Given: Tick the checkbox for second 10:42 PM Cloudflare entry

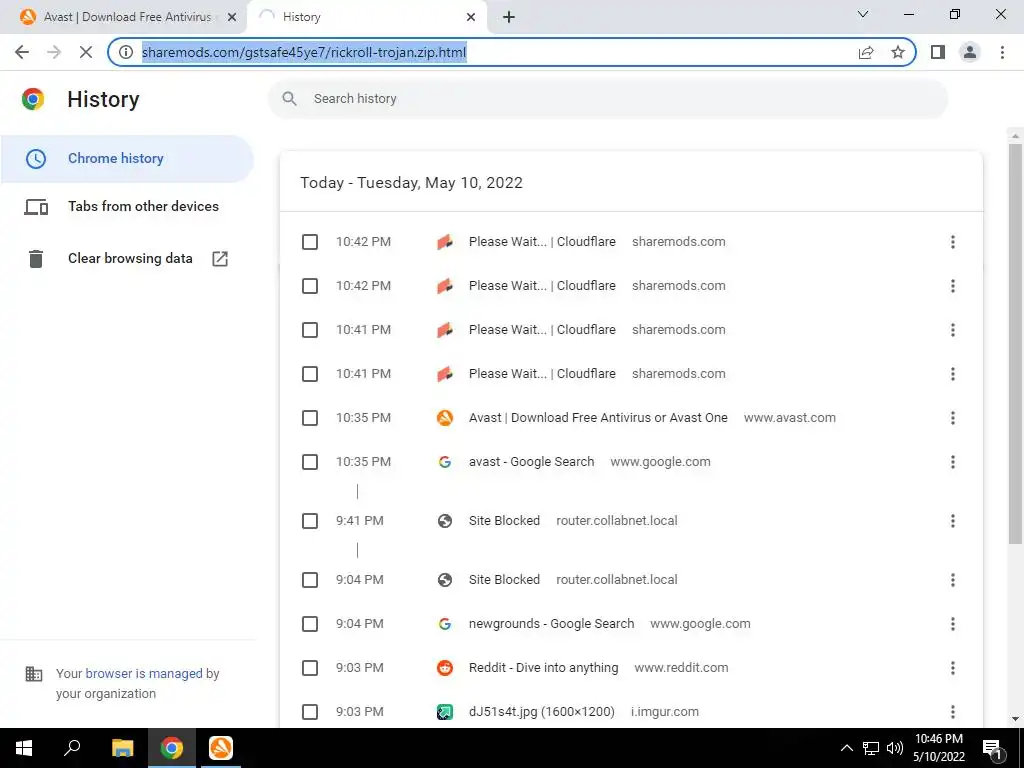Looking at the screenshot, I should click(x=310, y=286).
